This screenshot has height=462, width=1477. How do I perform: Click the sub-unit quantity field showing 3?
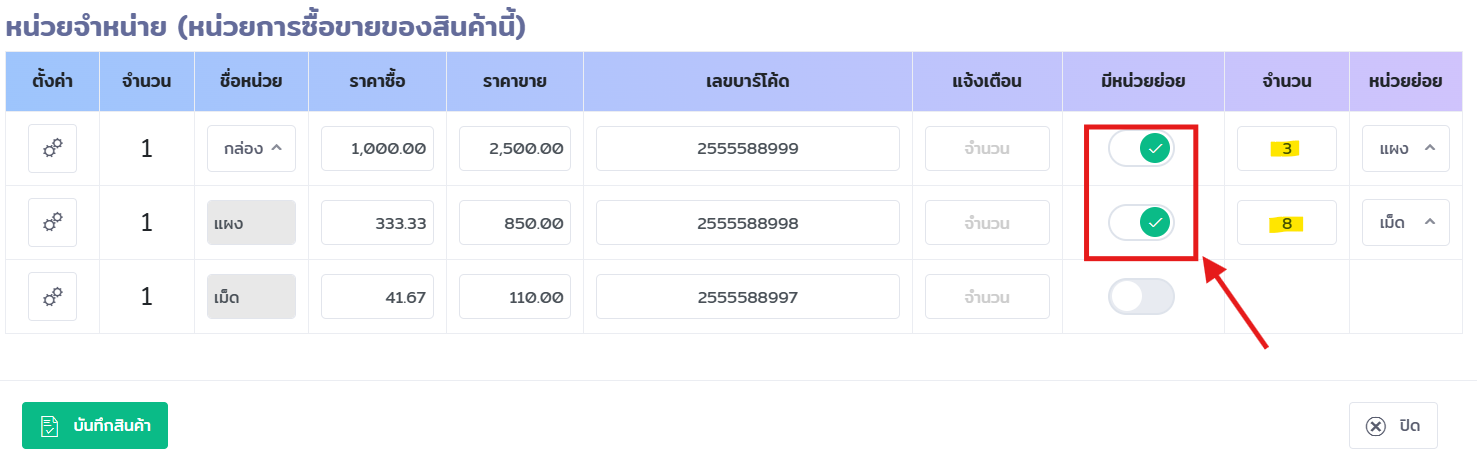click(1287, 149)
